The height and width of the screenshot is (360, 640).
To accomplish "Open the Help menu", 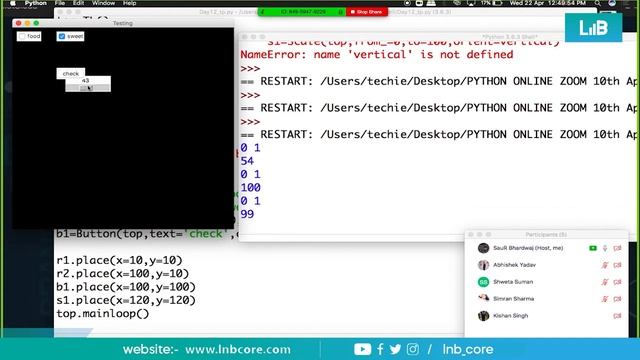I will [x=129, y=3].
